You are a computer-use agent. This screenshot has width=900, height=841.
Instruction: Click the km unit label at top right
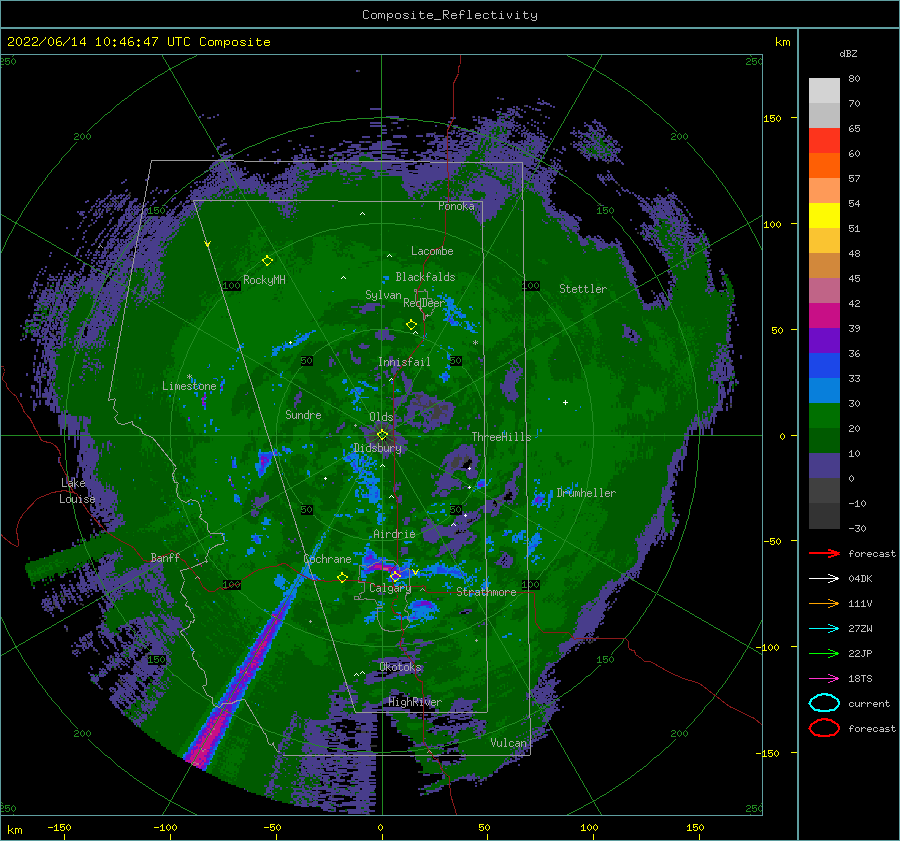(782, 42)
